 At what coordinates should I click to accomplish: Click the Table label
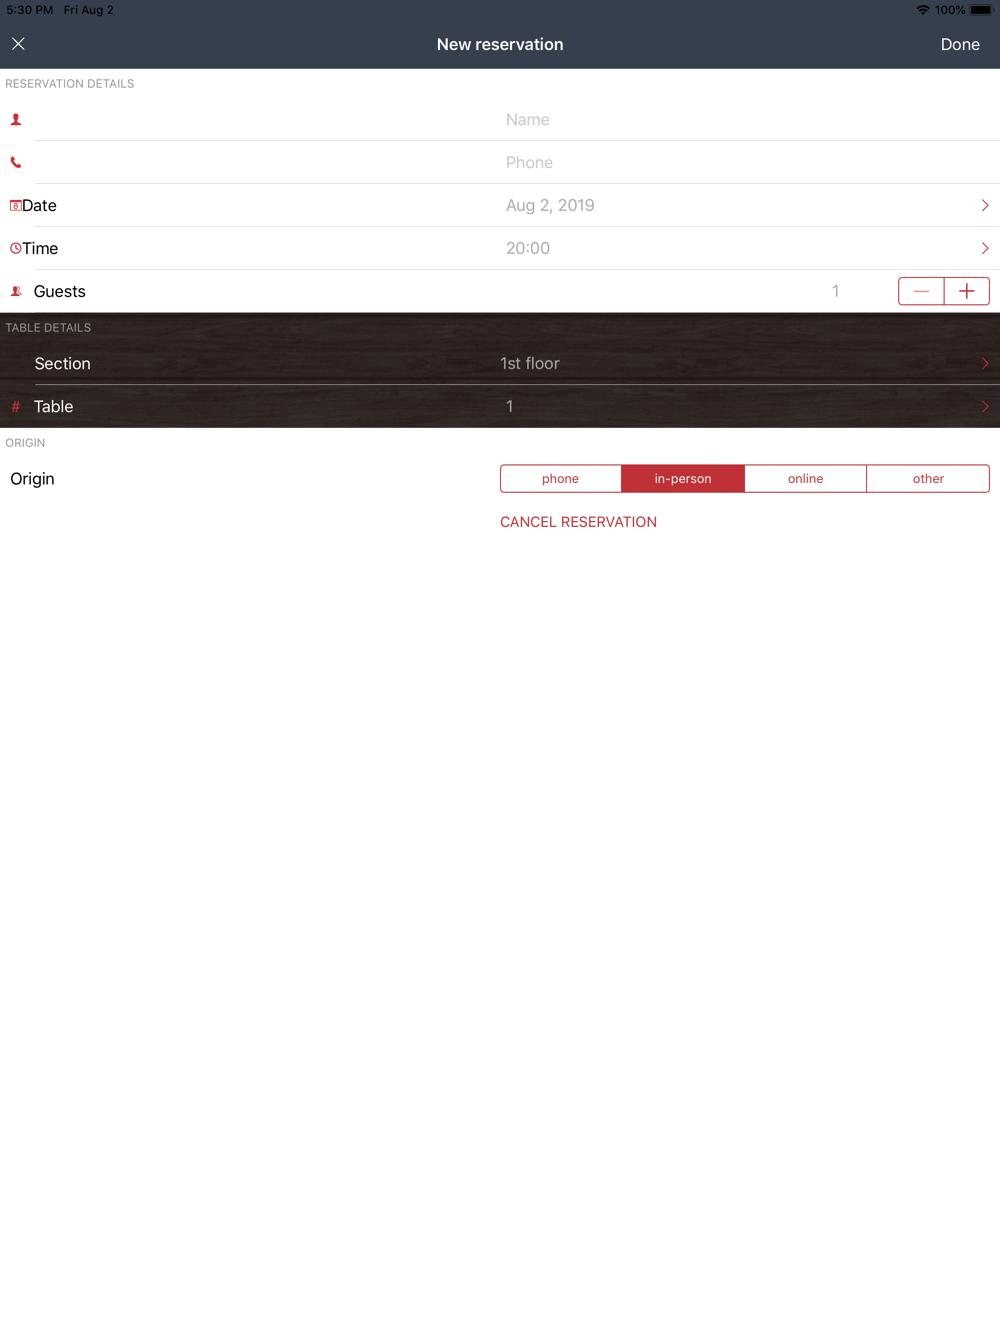coord(54,407)
